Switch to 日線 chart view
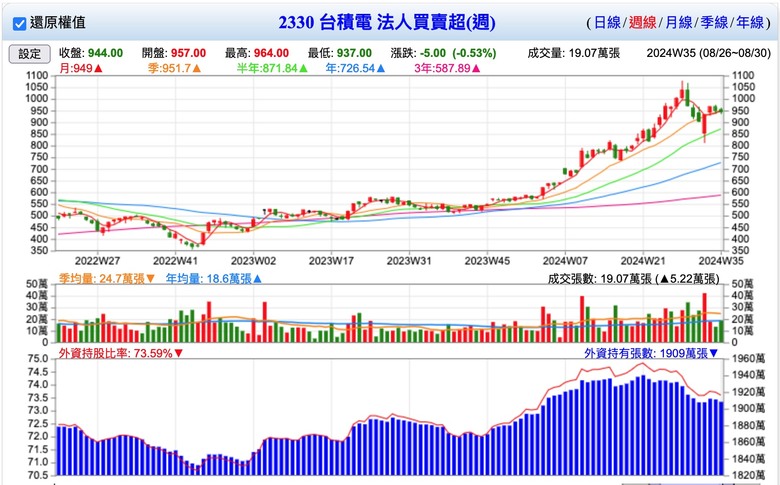This screenshot has width=780, height=485. pyautogui.click(x=607, y=22)
